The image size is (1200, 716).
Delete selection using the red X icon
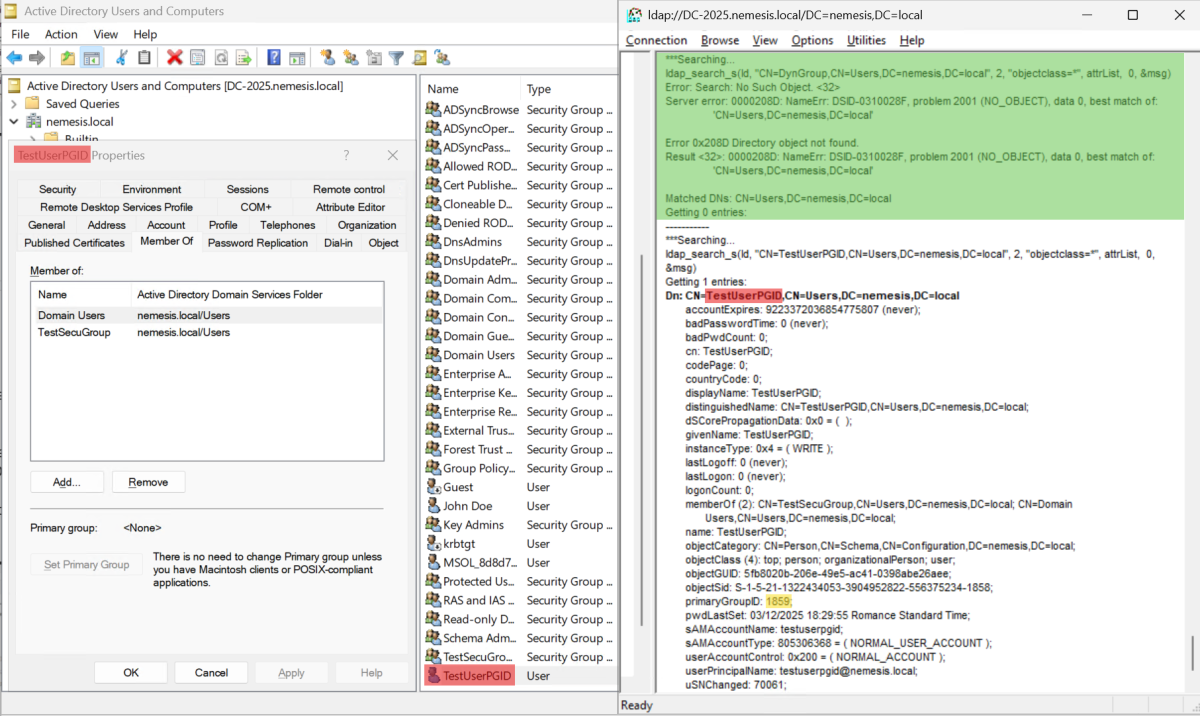point(174,57)
